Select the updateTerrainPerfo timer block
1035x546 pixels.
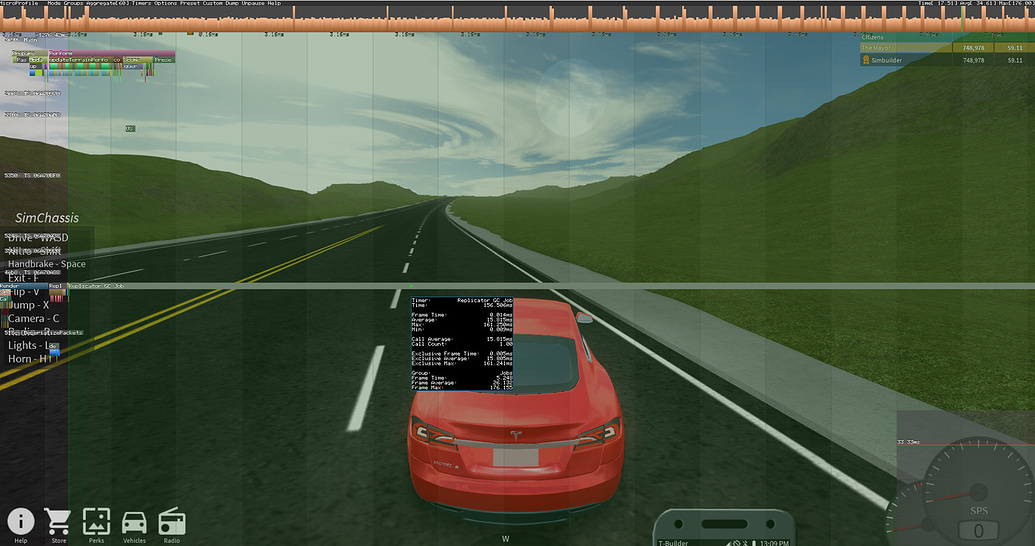pos(79,59)
